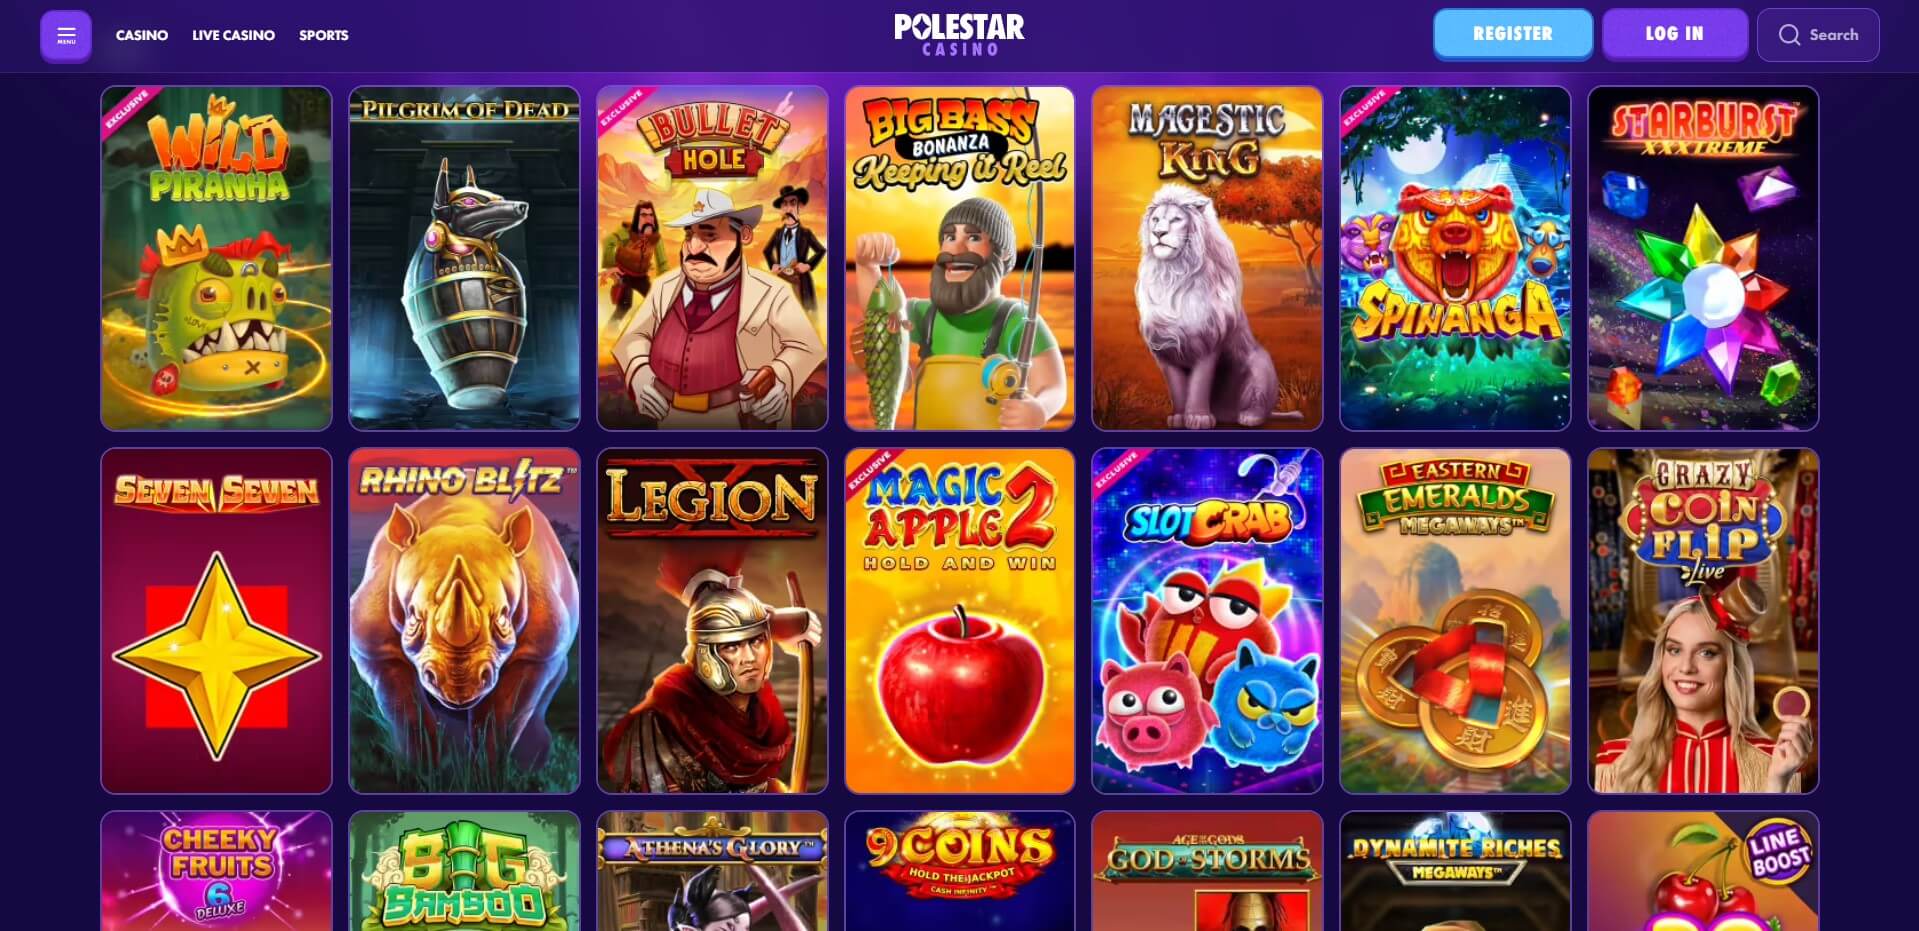Open the Pilgrim of Dead game tile
The image size is (1919, 931).
click(464, 258)
